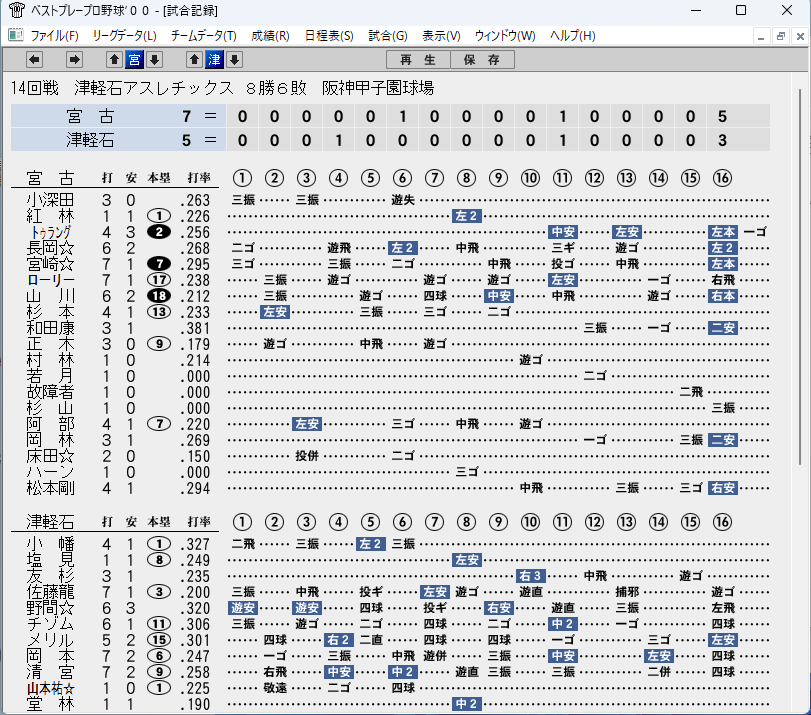This screenshot has width=811, height=715.
Task: Open the ウィンドウ(W) menu
Action: (505, 36)
